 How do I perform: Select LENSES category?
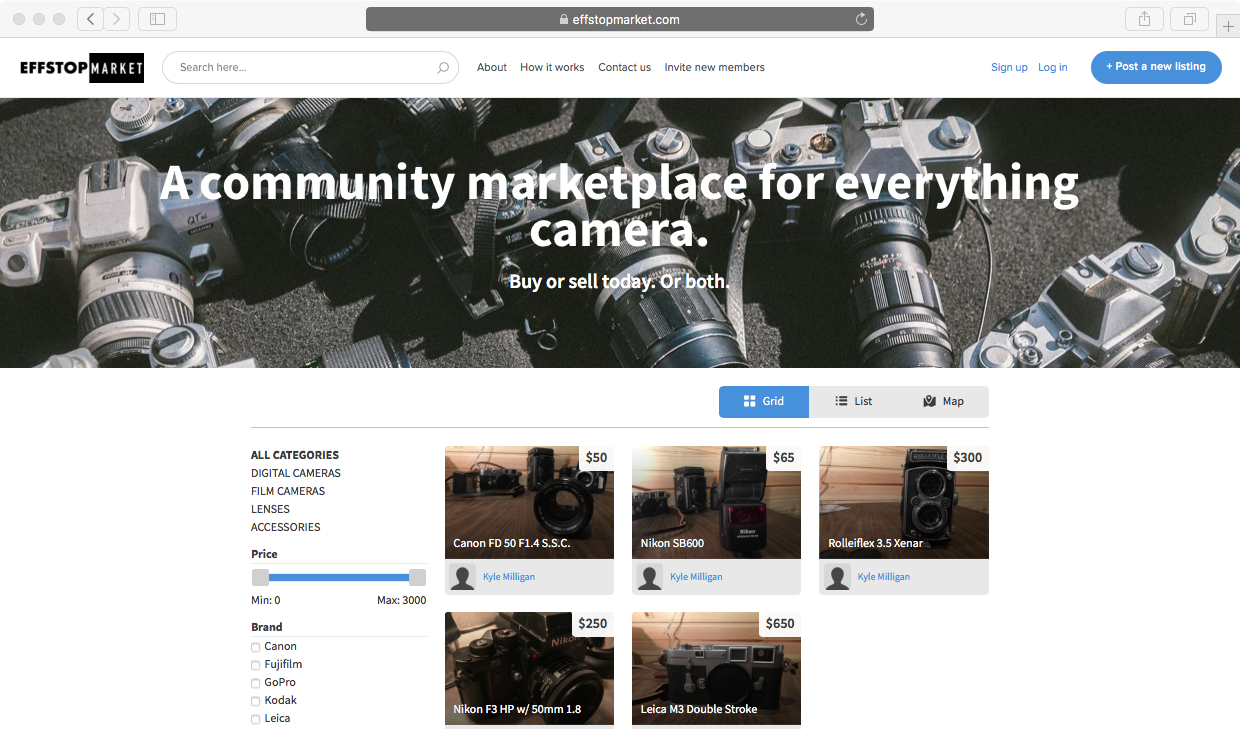[x=270, y=509]
